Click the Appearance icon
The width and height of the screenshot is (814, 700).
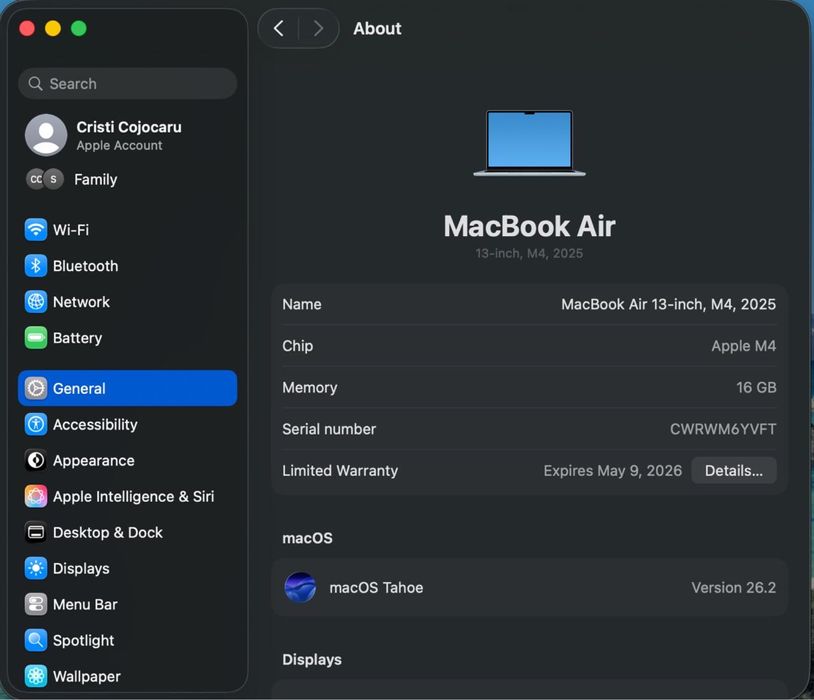coord(36,460)
